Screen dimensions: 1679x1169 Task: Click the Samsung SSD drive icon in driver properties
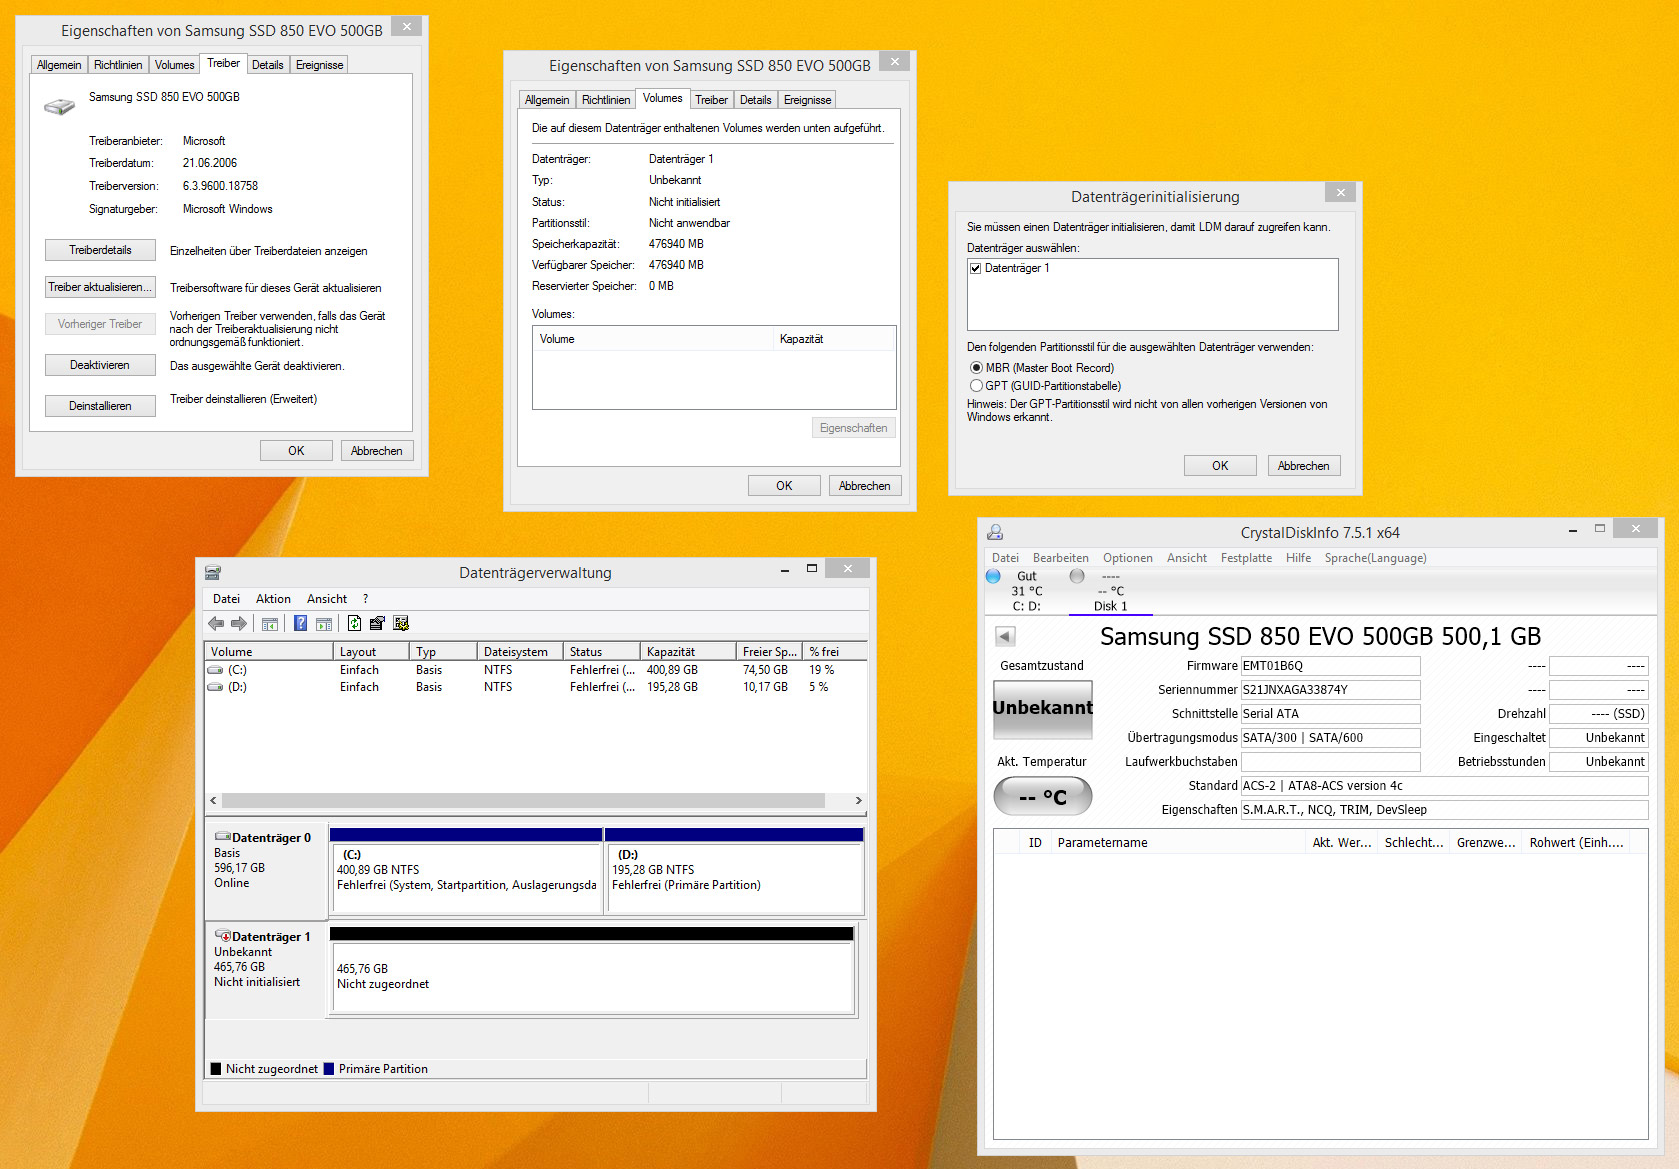(60, 106)
